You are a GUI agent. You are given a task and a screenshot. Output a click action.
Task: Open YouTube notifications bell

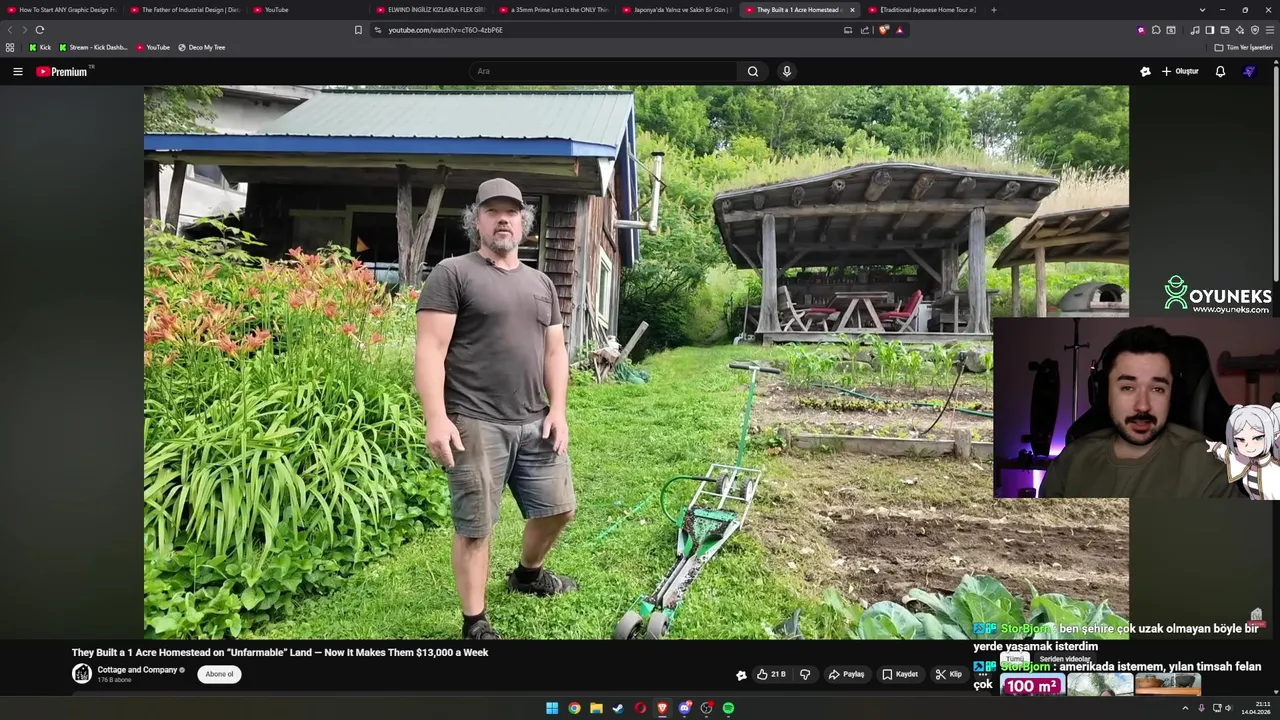point(1220,71)
